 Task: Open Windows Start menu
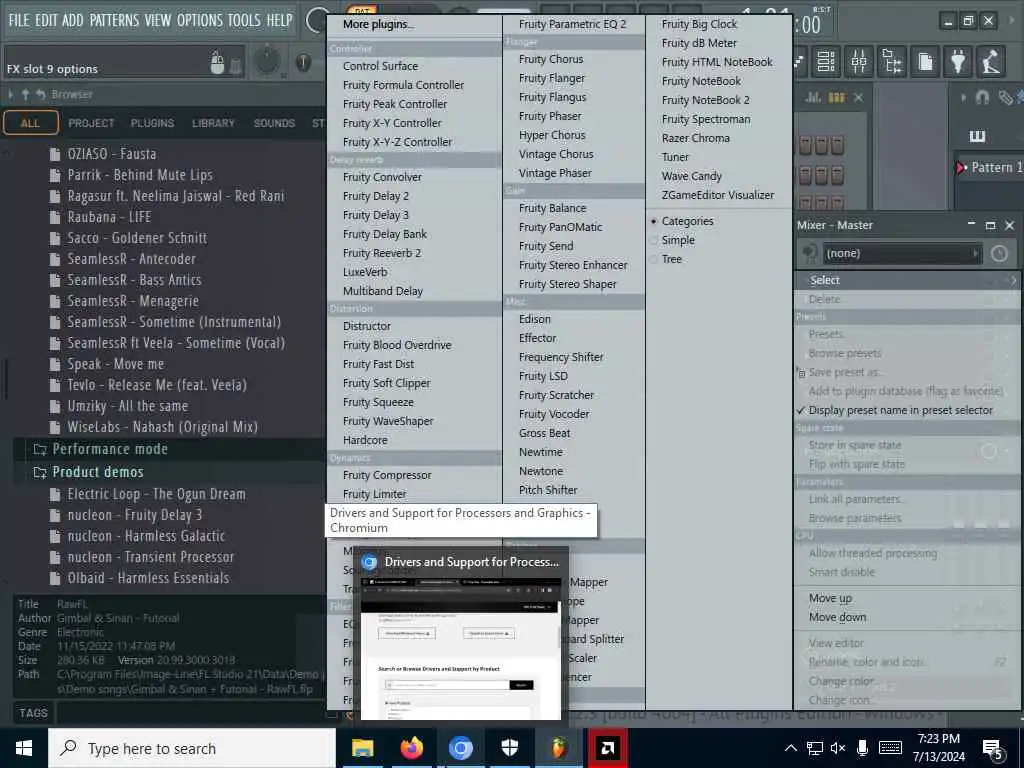pos(24,748)
